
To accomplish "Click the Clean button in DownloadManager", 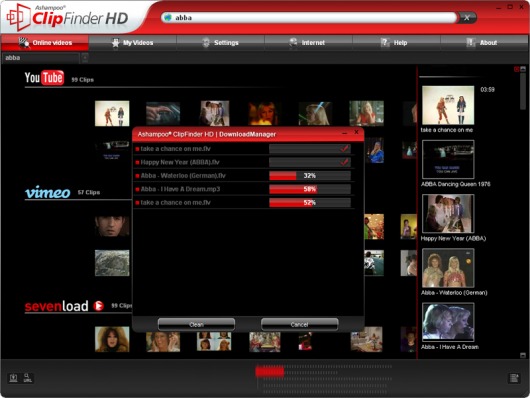I will tap(196, 324).
